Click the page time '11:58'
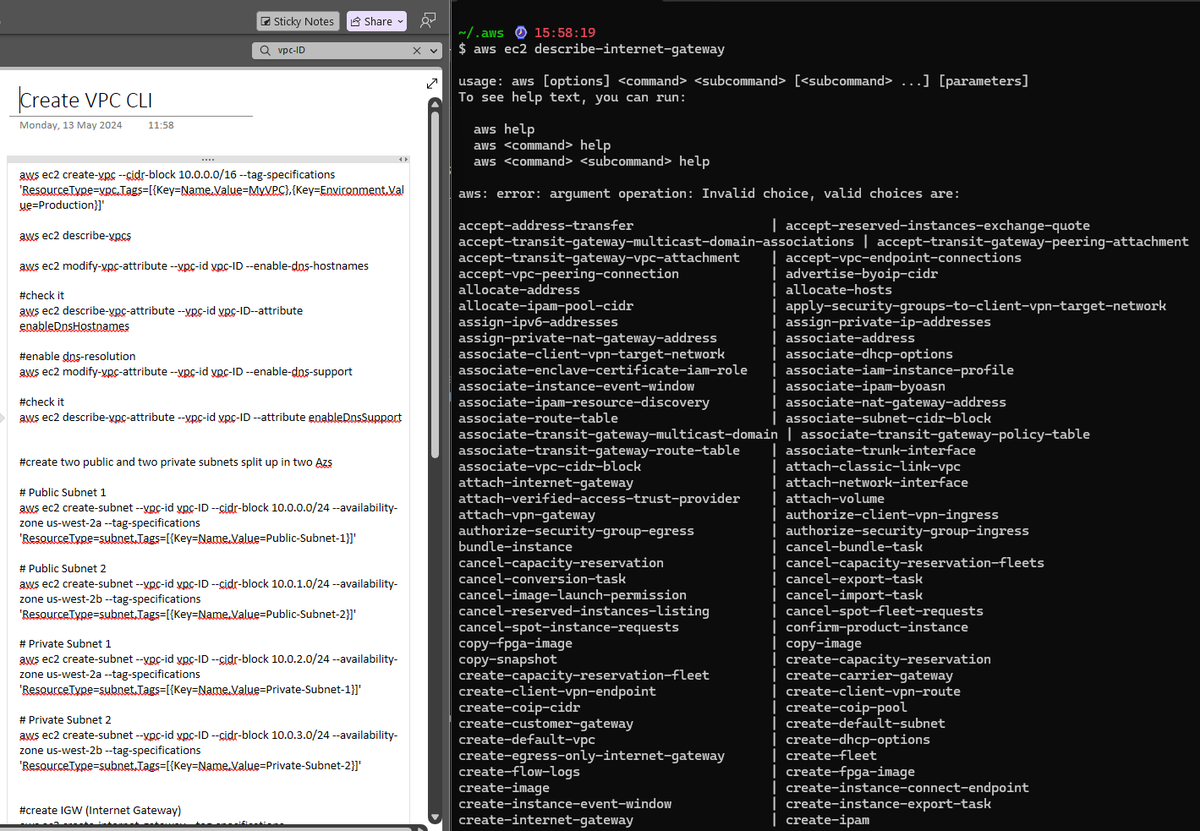This screenshot has width=1200, height=831. [160, 125]
